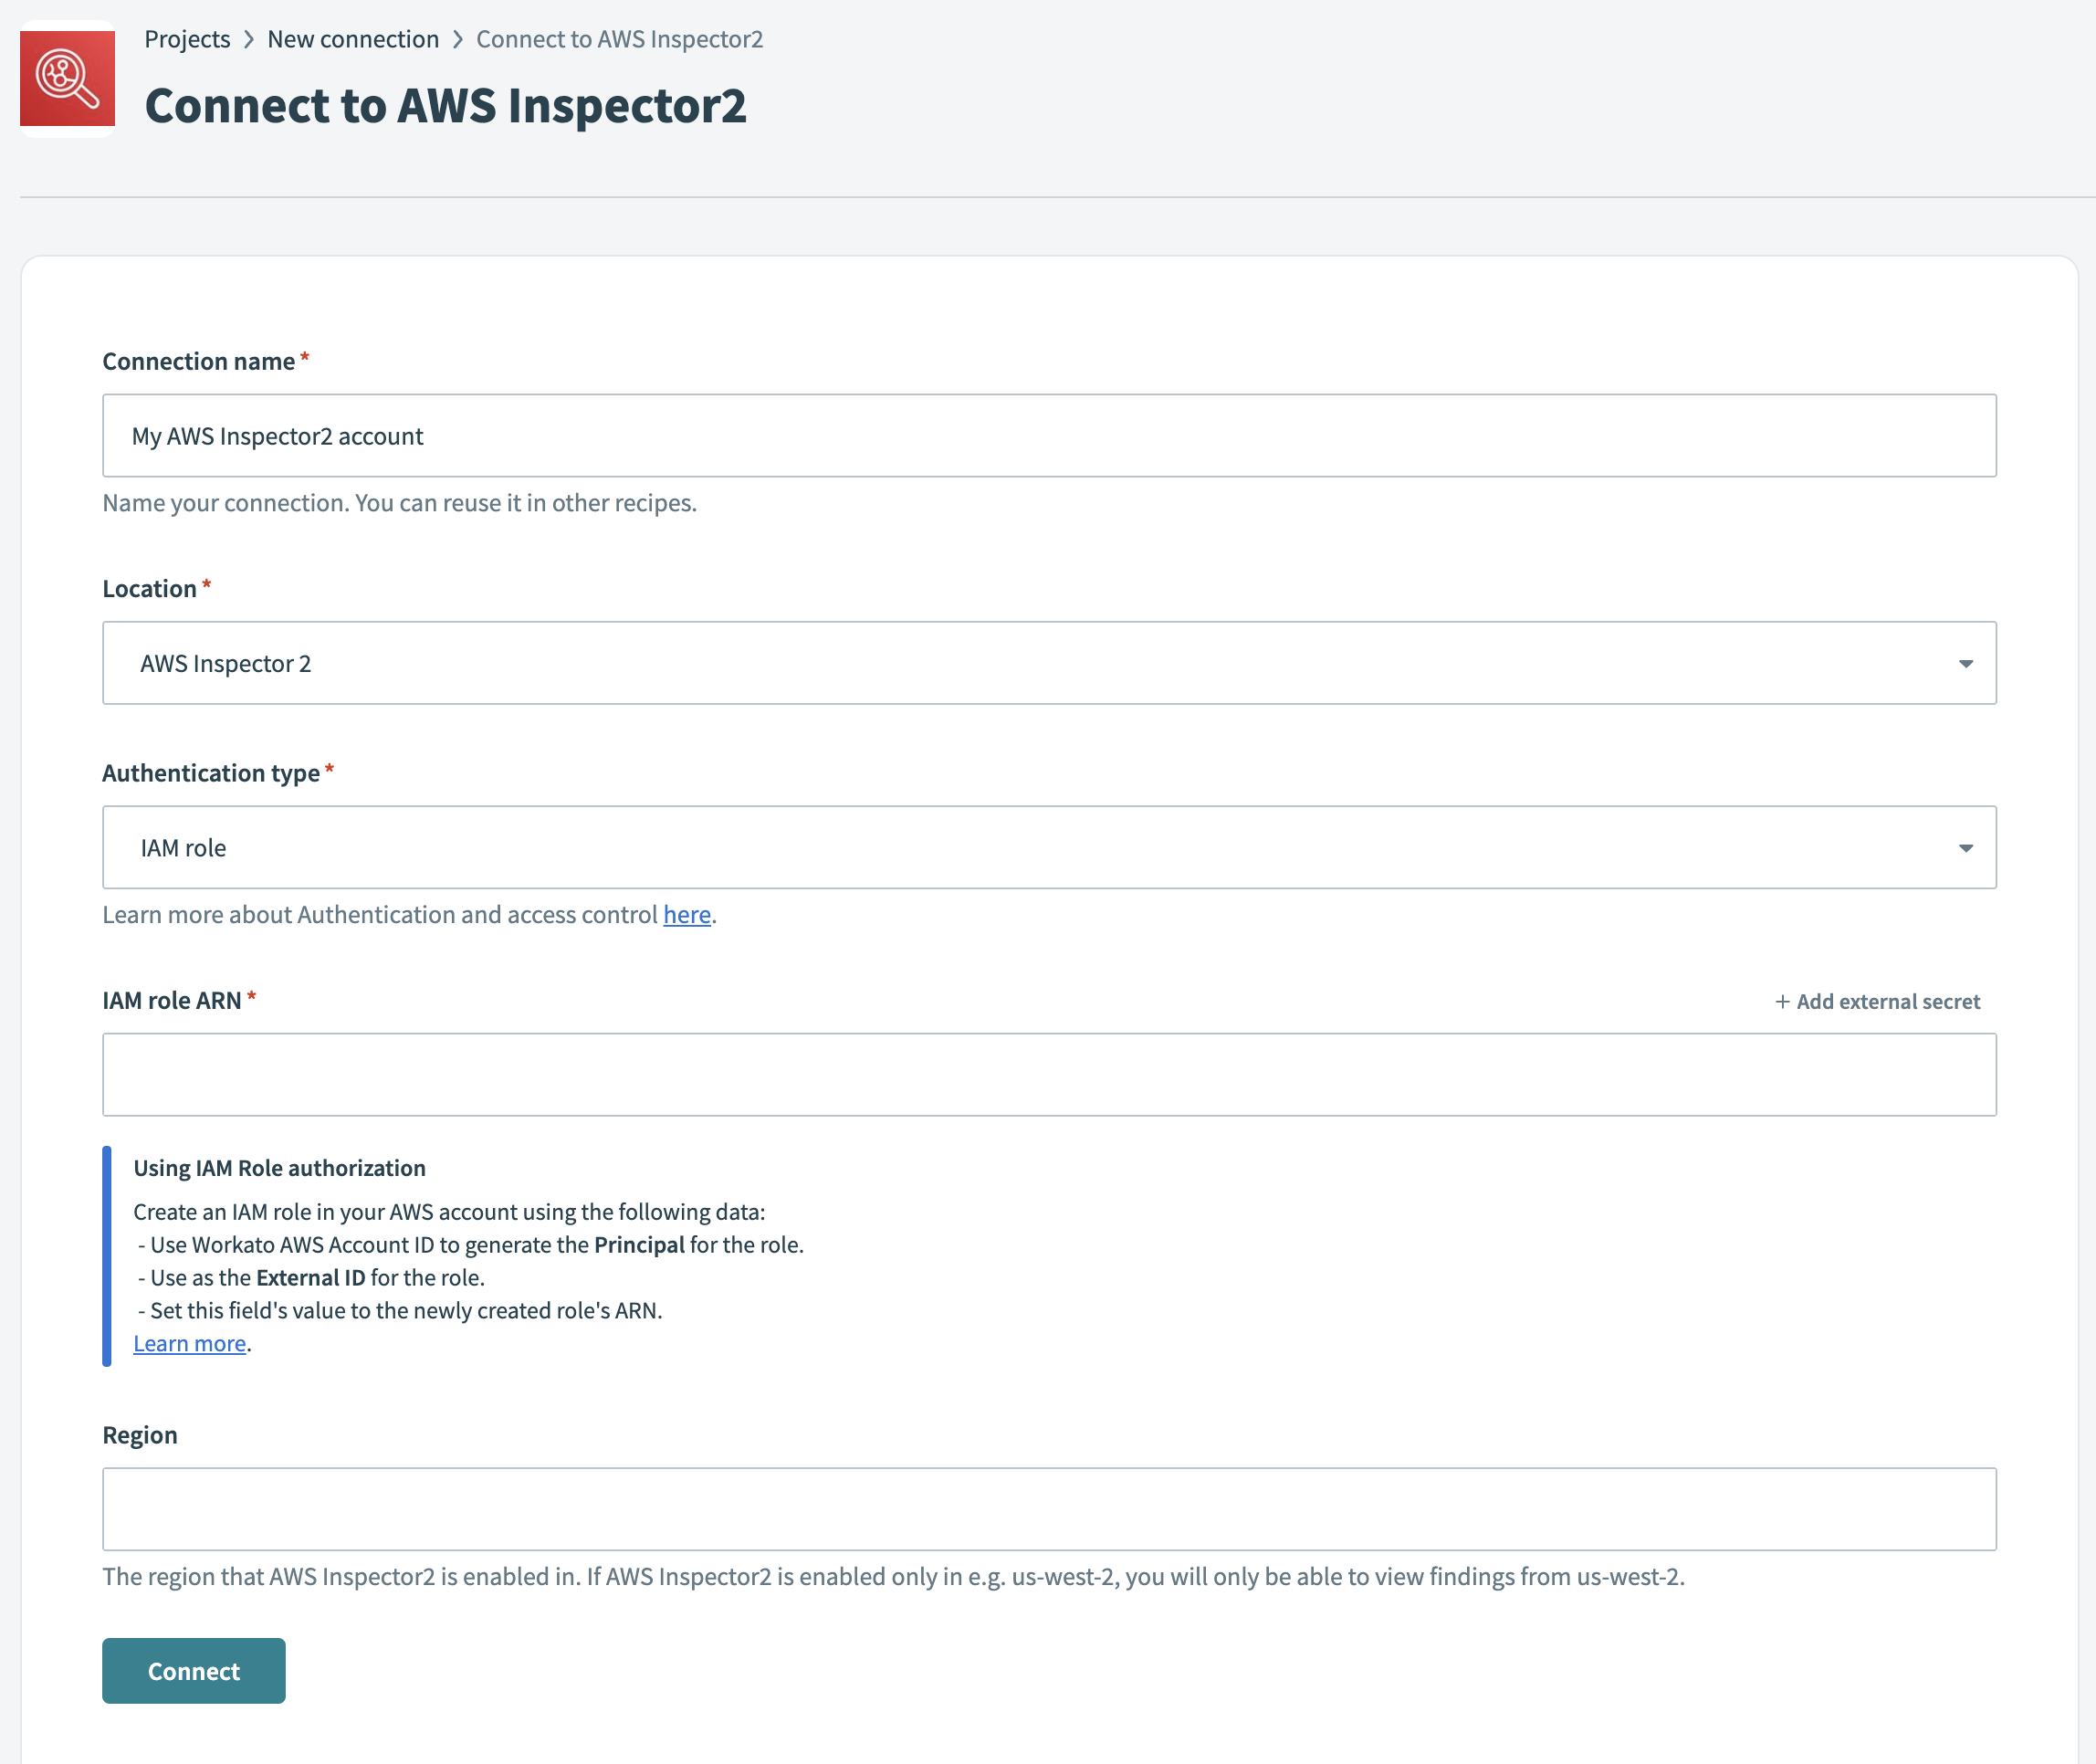Click the IAM role ARN label

[x=172, y=1000]
